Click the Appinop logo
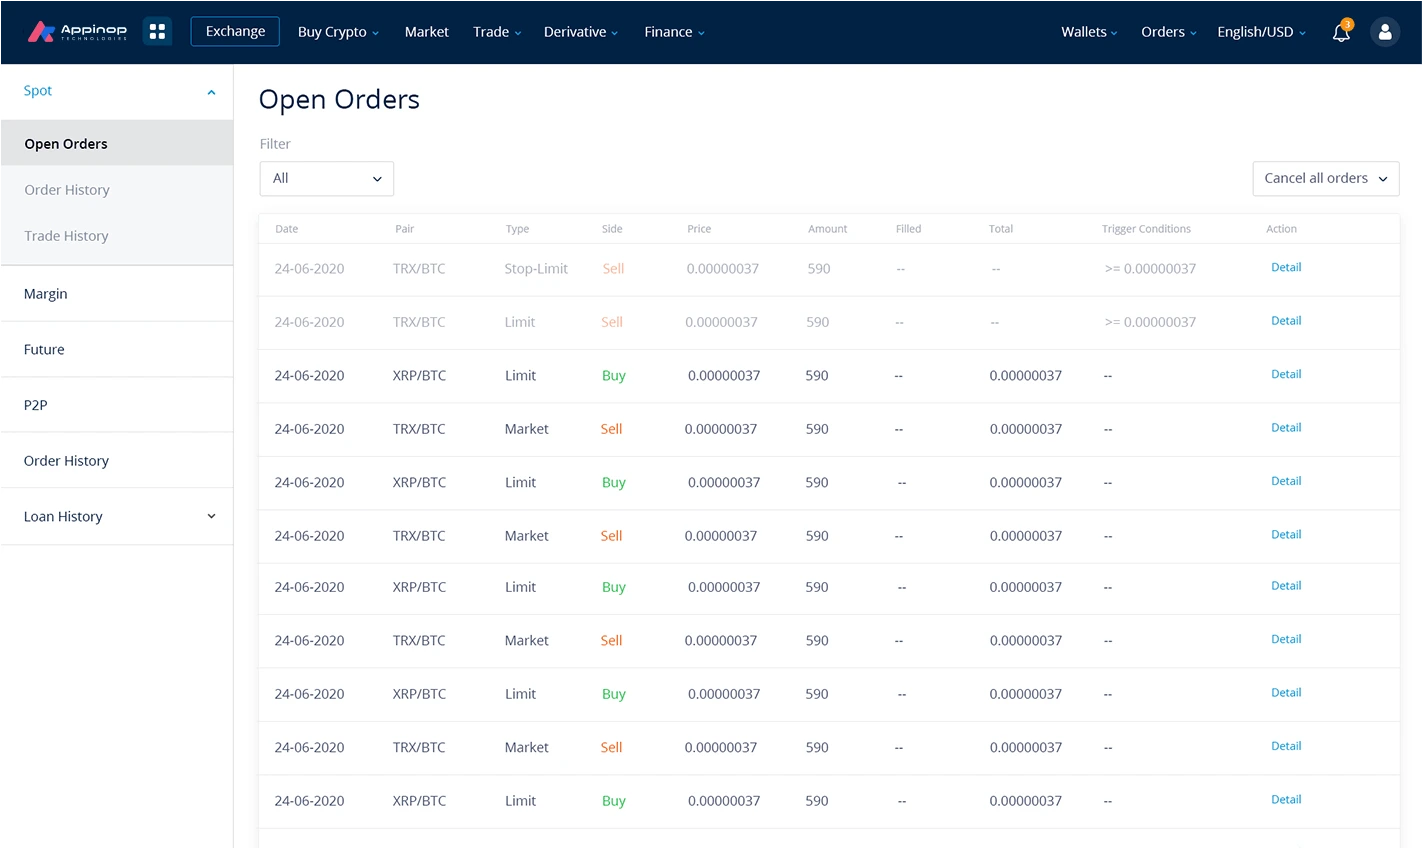The image size is (1422, 848). [x=77, y=32]
